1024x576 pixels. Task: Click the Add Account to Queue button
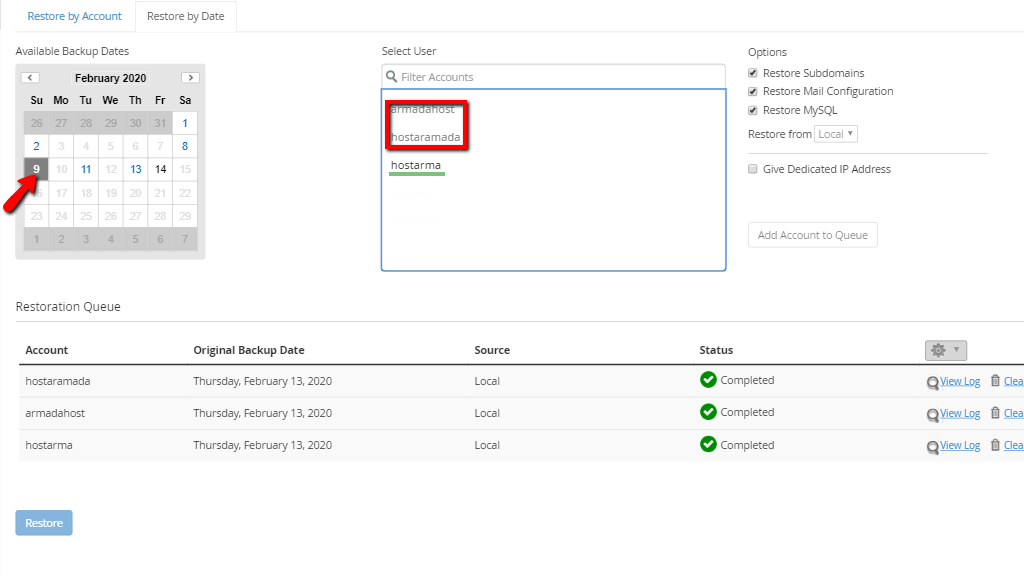[812, 235]
